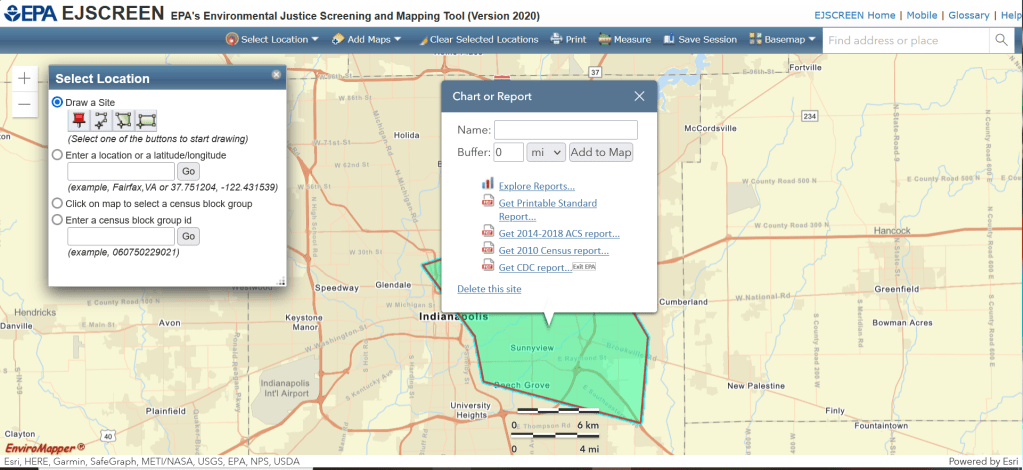Image resolution: width=1023 pixels, height=470 pixels.
Task: Click the Print toolbar button
Action: coord(568,39)
